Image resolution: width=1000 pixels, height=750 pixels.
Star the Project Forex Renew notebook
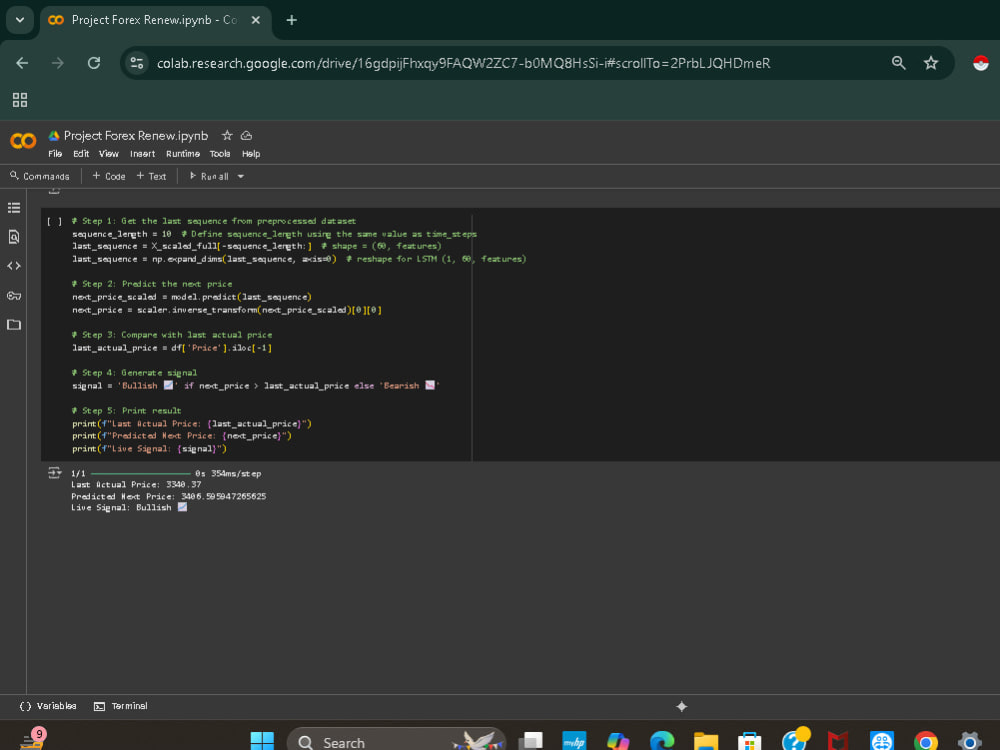227,135
